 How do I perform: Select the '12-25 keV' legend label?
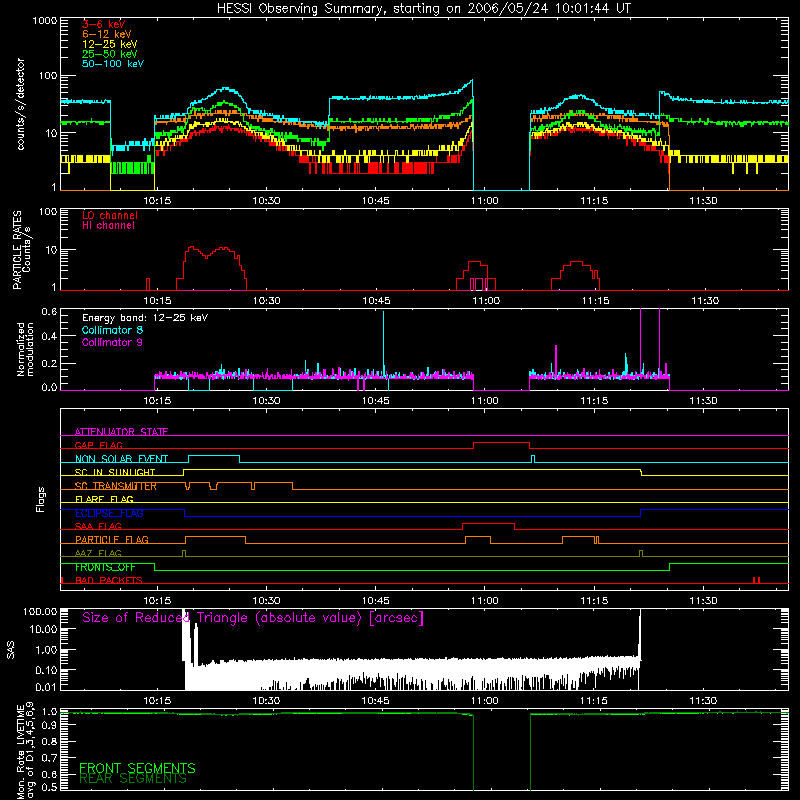tap(109, 44)
